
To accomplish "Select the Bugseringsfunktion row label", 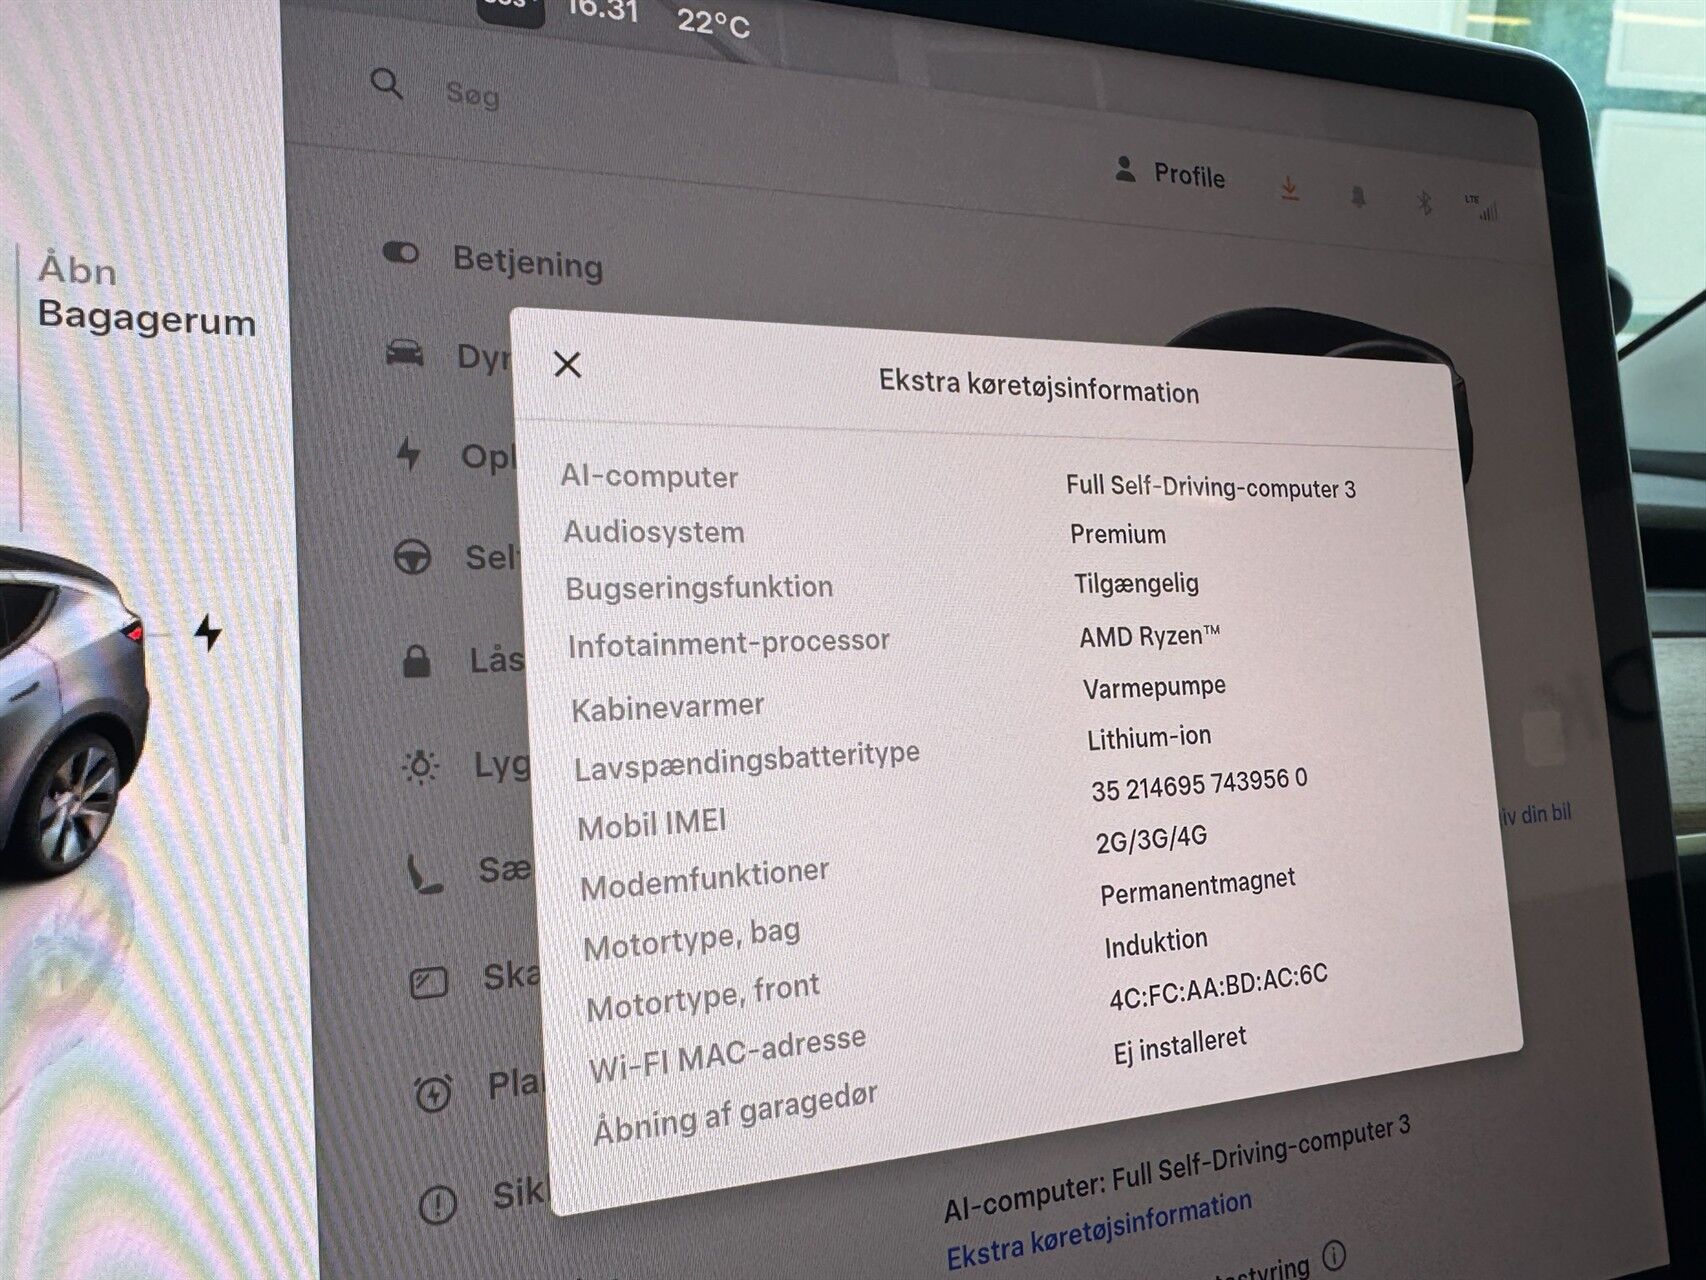I will pyautogui.click(x=699, y=588).
